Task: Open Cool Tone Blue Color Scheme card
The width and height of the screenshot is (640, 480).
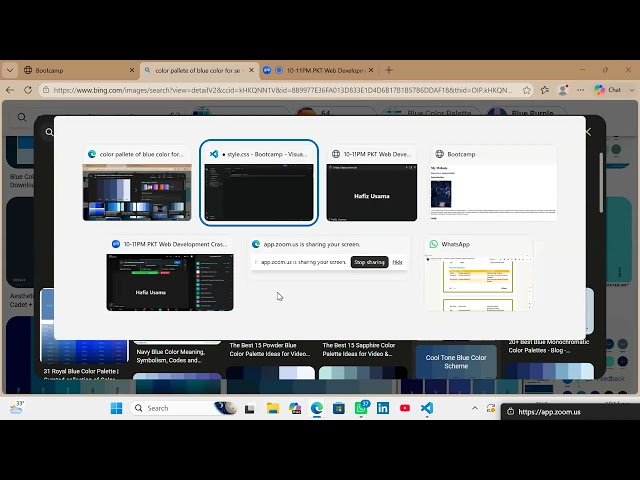Action: click(456, 362)
